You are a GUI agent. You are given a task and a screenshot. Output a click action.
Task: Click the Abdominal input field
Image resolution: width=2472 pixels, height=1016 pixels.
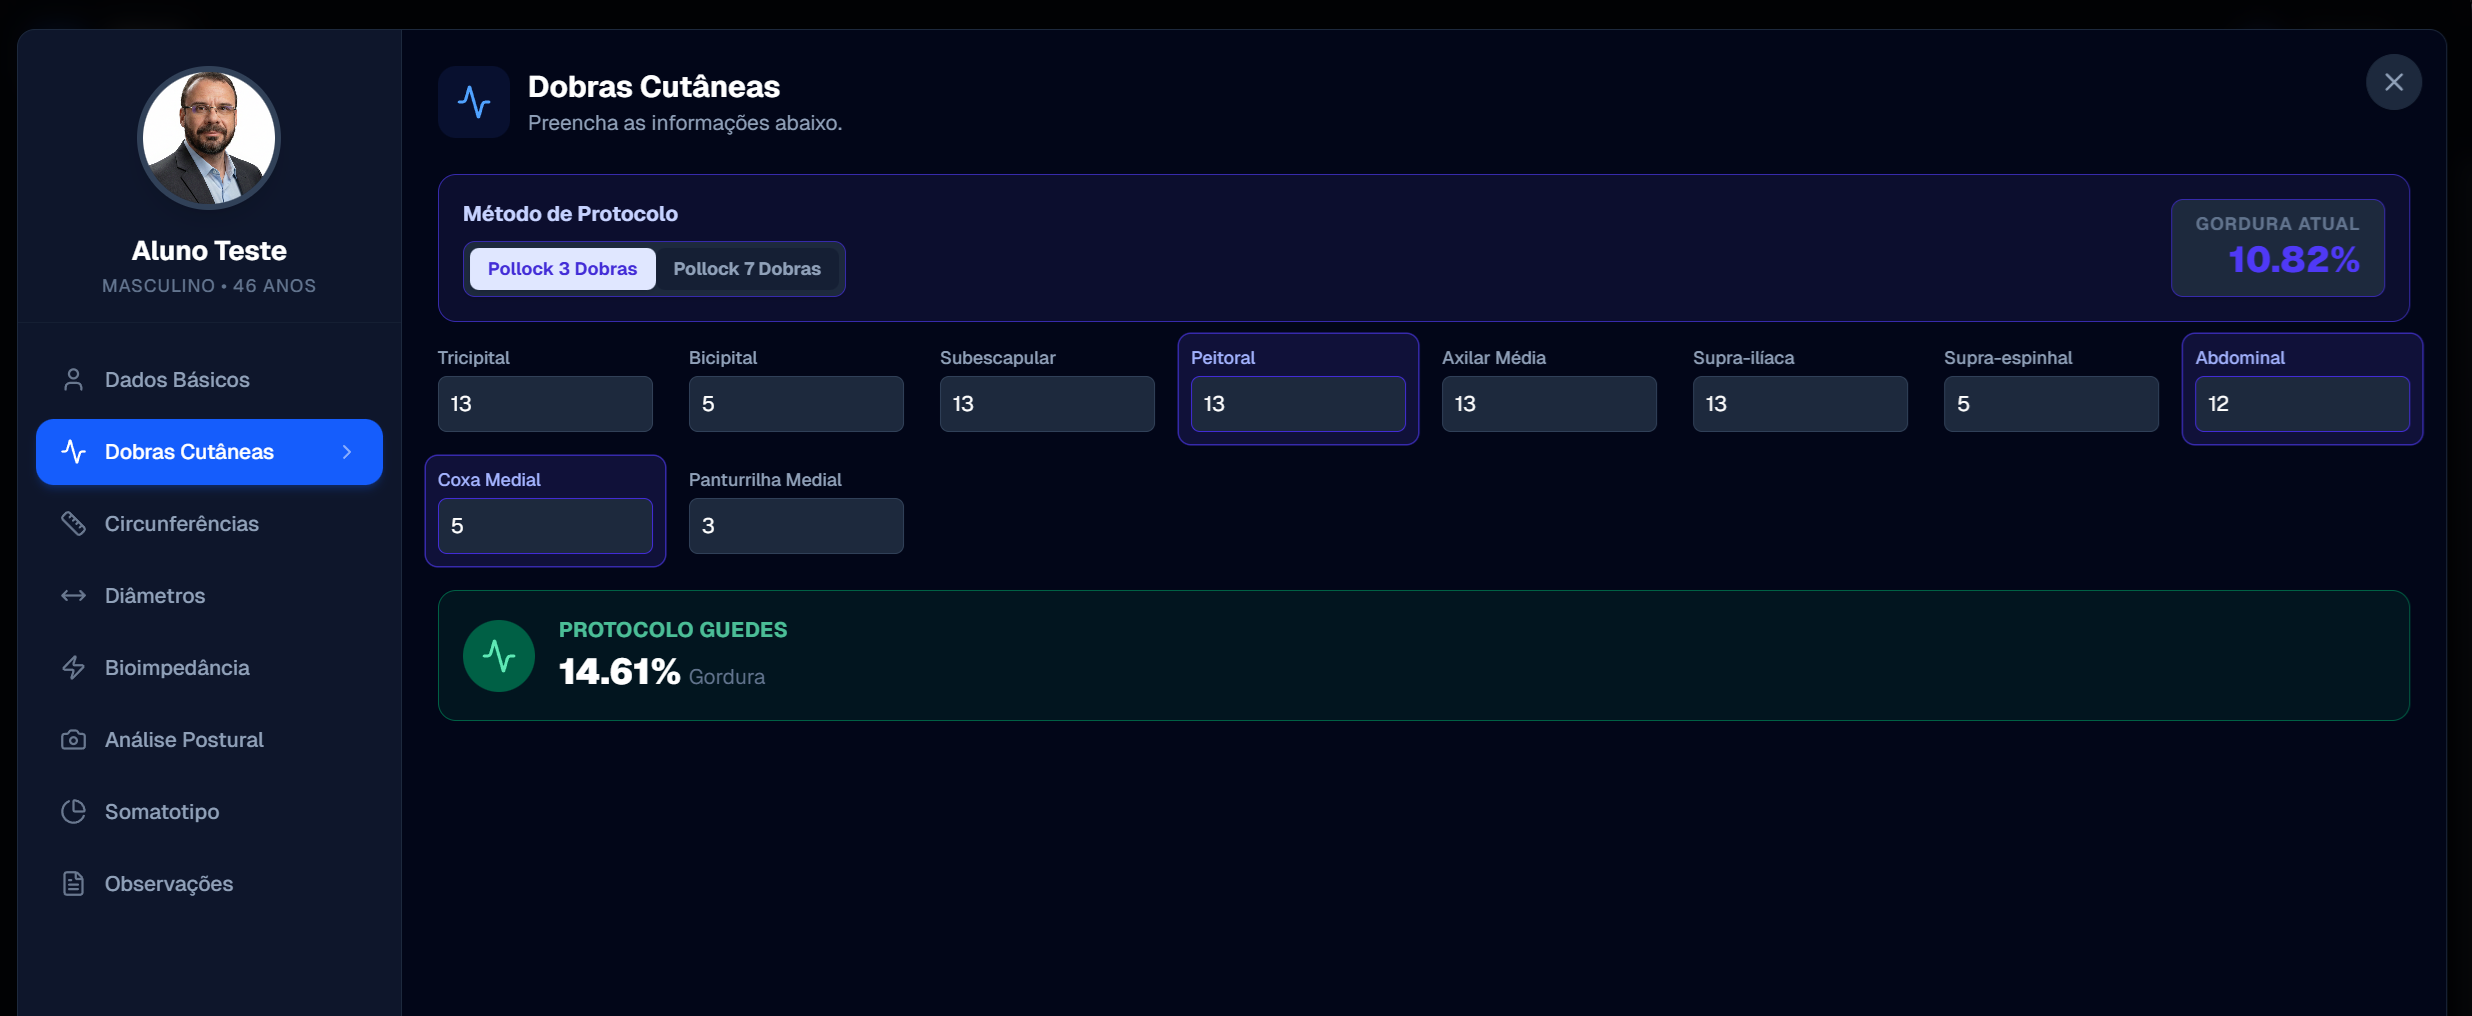[2301, 404]
